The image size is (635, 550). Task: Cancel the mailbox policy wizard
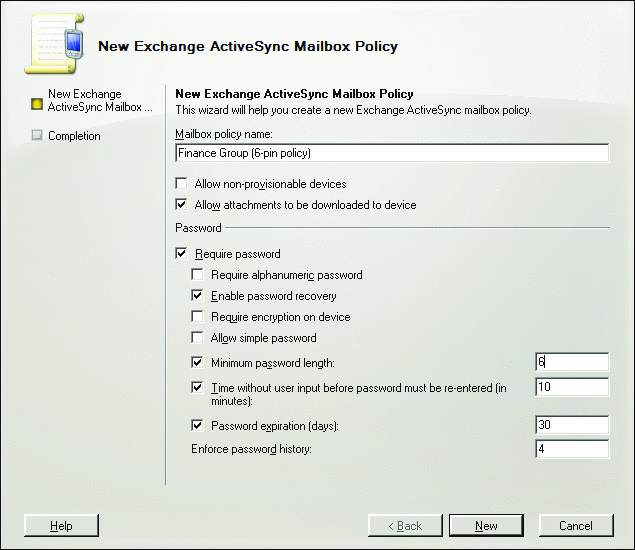click(576, 526)
